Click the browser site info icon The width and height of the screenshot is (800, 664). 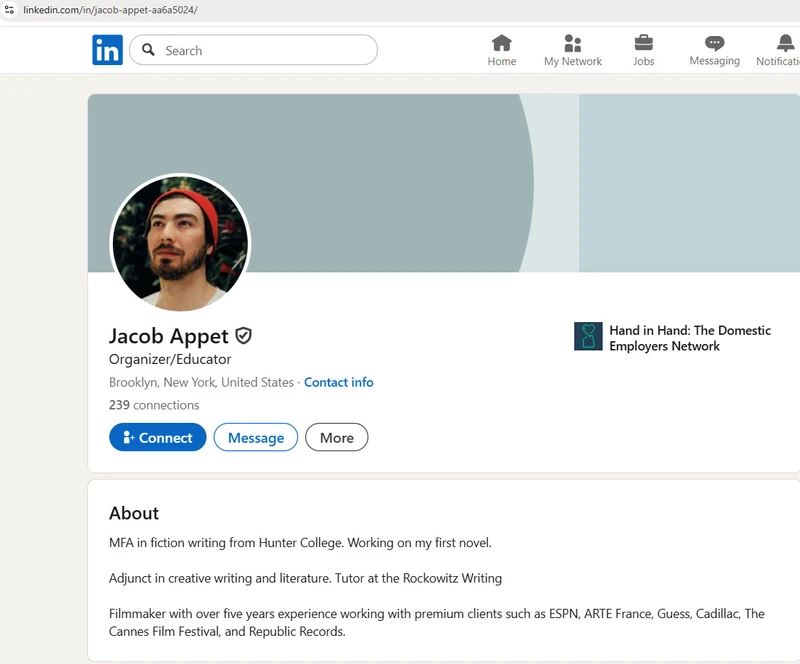(x=9, y=10)
